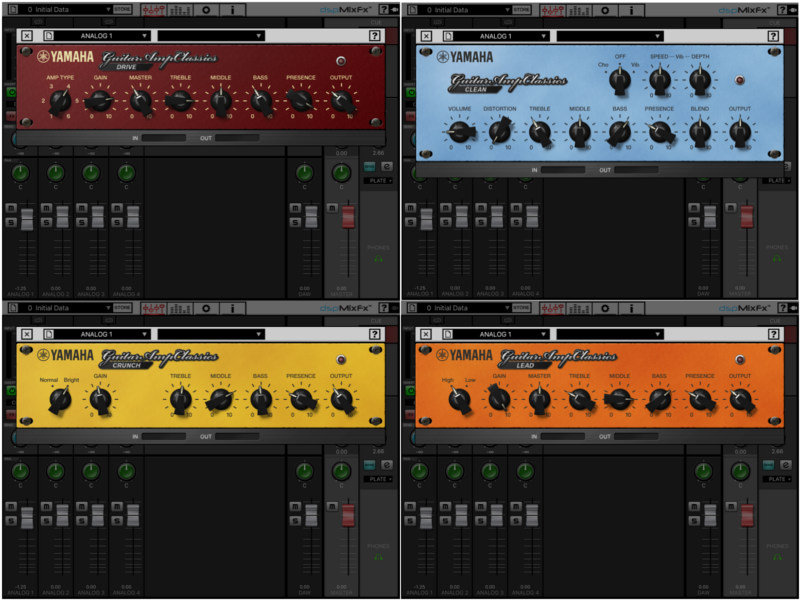This screenshot has height=600, width=800.
Task: Click STORE button in Clean amp window
Action: point(521,9)
